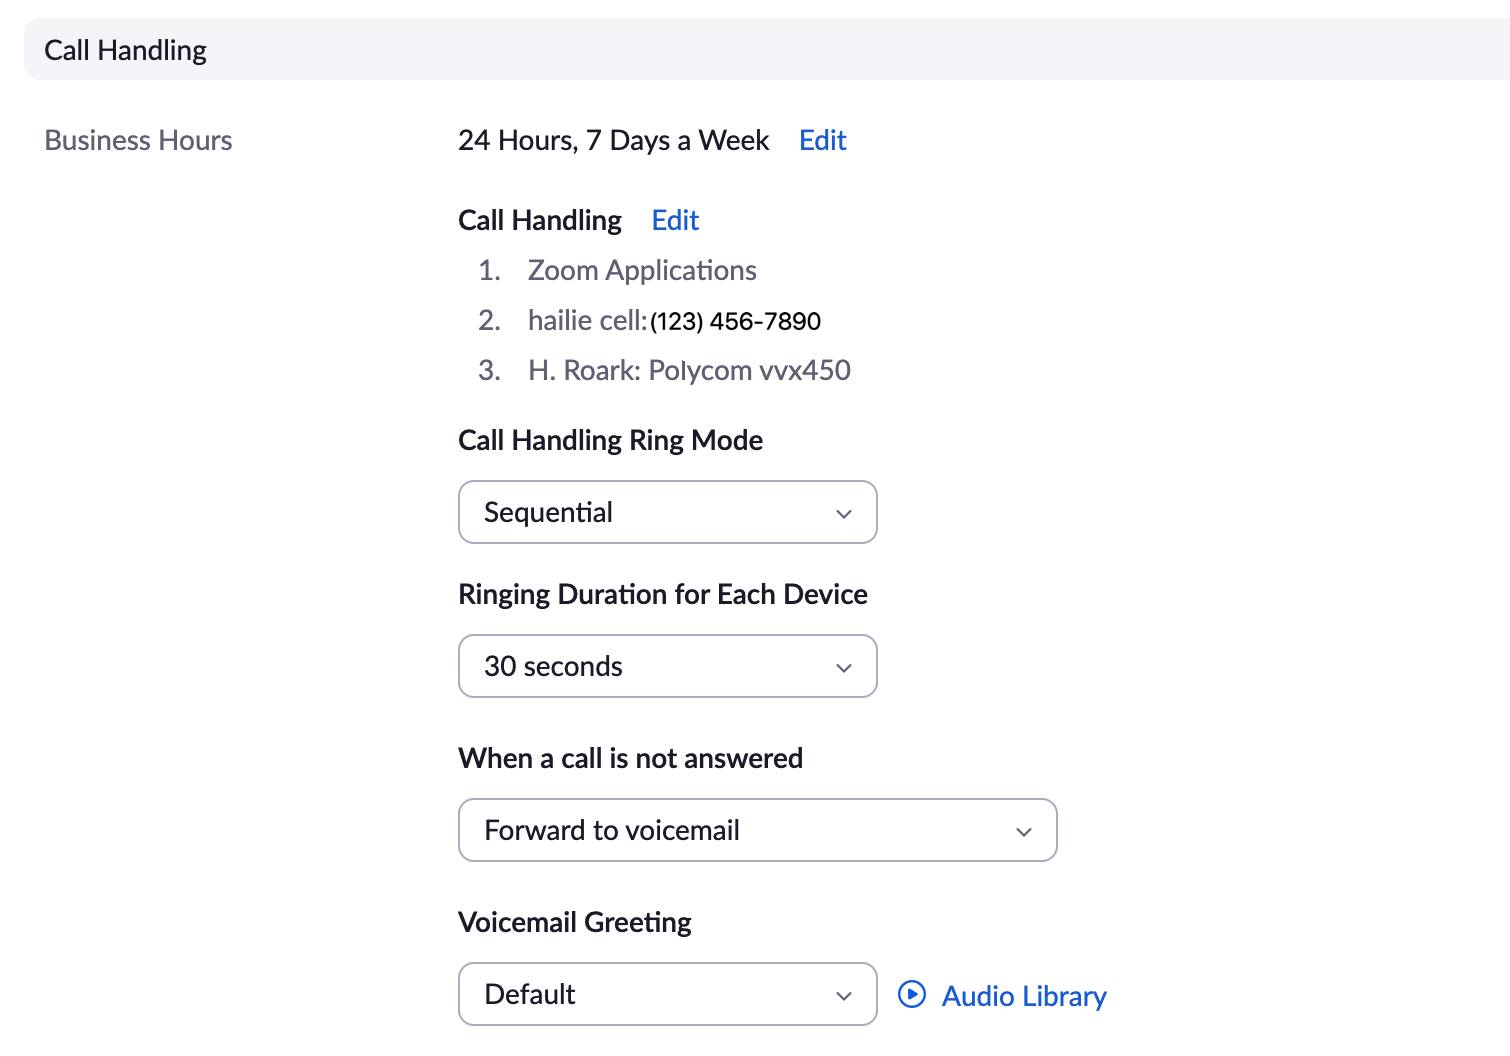The width and height of the screenshot is (1510, 1056).
Task: Expand the Voicemail Greeting dropdown
Action: [x=667, y=994]
